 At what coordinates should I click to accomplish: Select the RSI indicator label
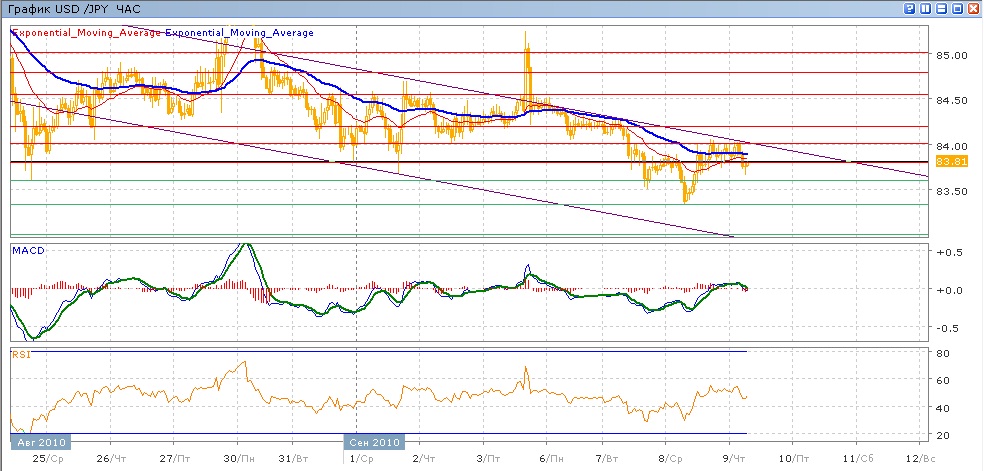[20, 353]
